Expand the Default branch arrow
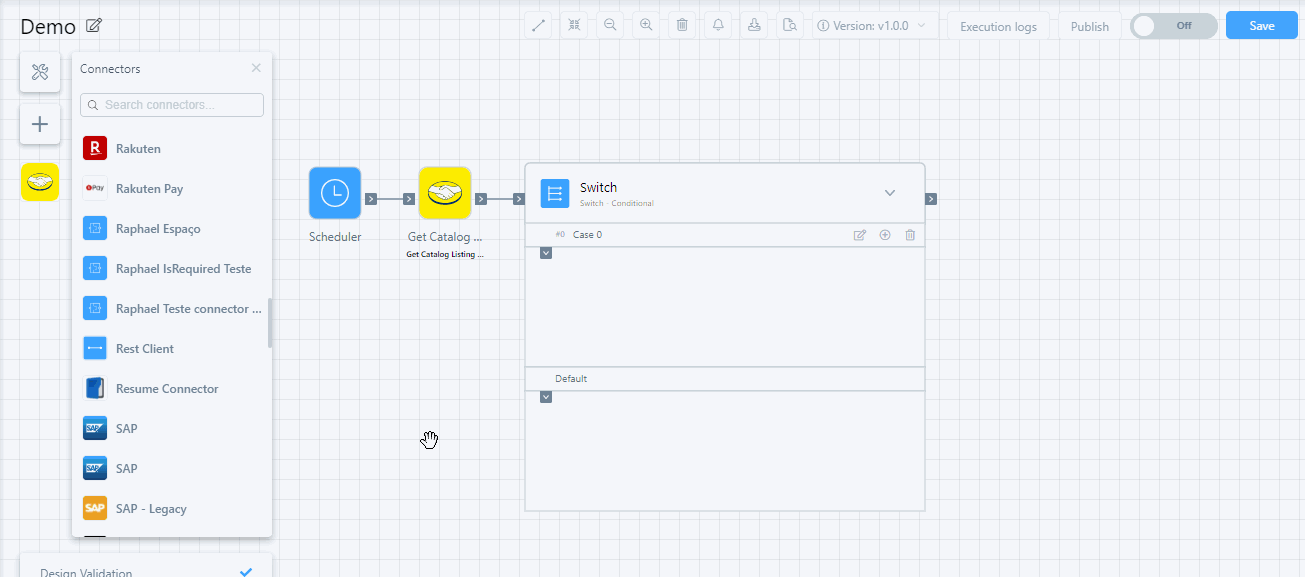The image size is (1305, 577). (546, 397)
